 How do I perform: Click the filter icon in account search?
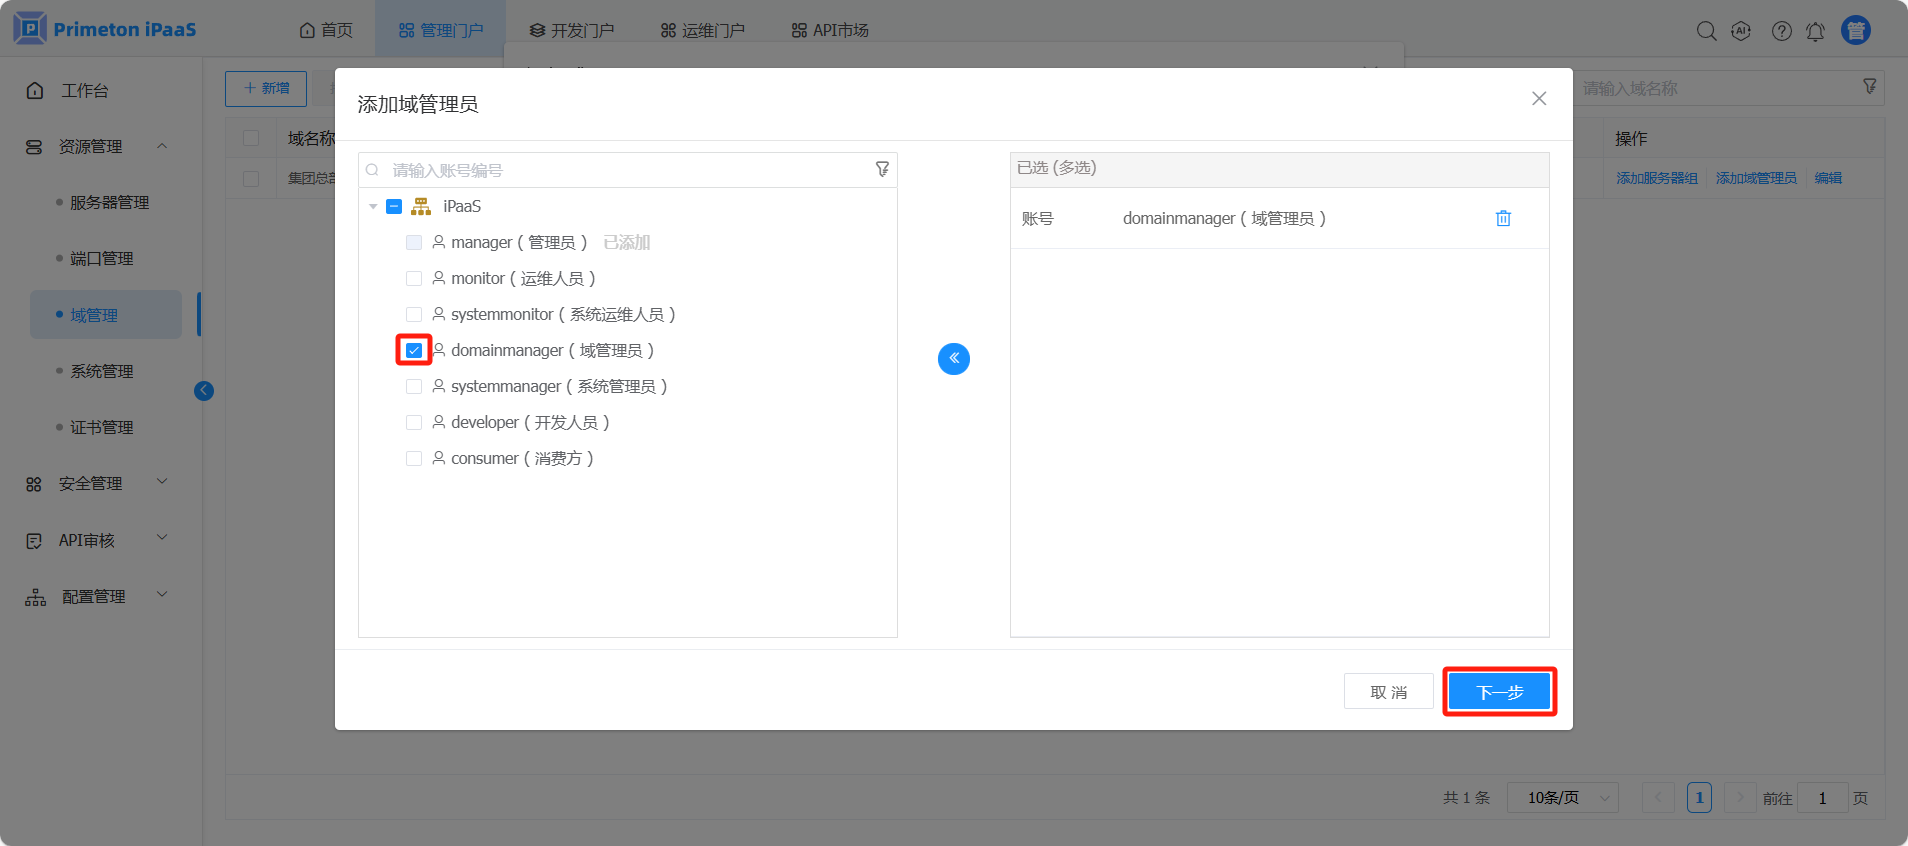pos(882,169)
